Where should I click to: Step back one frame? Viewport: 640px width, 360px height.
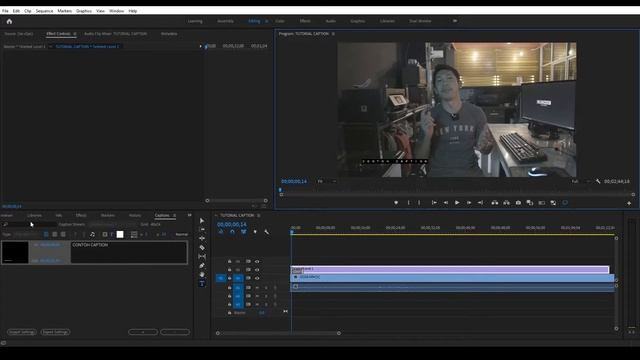pos(446,203)
